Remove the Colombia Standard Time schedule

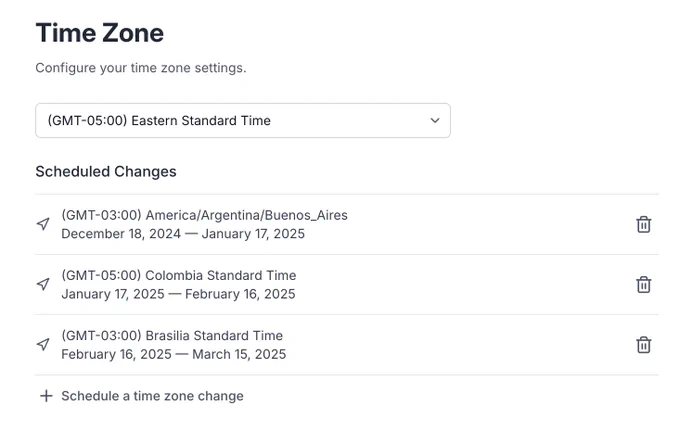644,285
